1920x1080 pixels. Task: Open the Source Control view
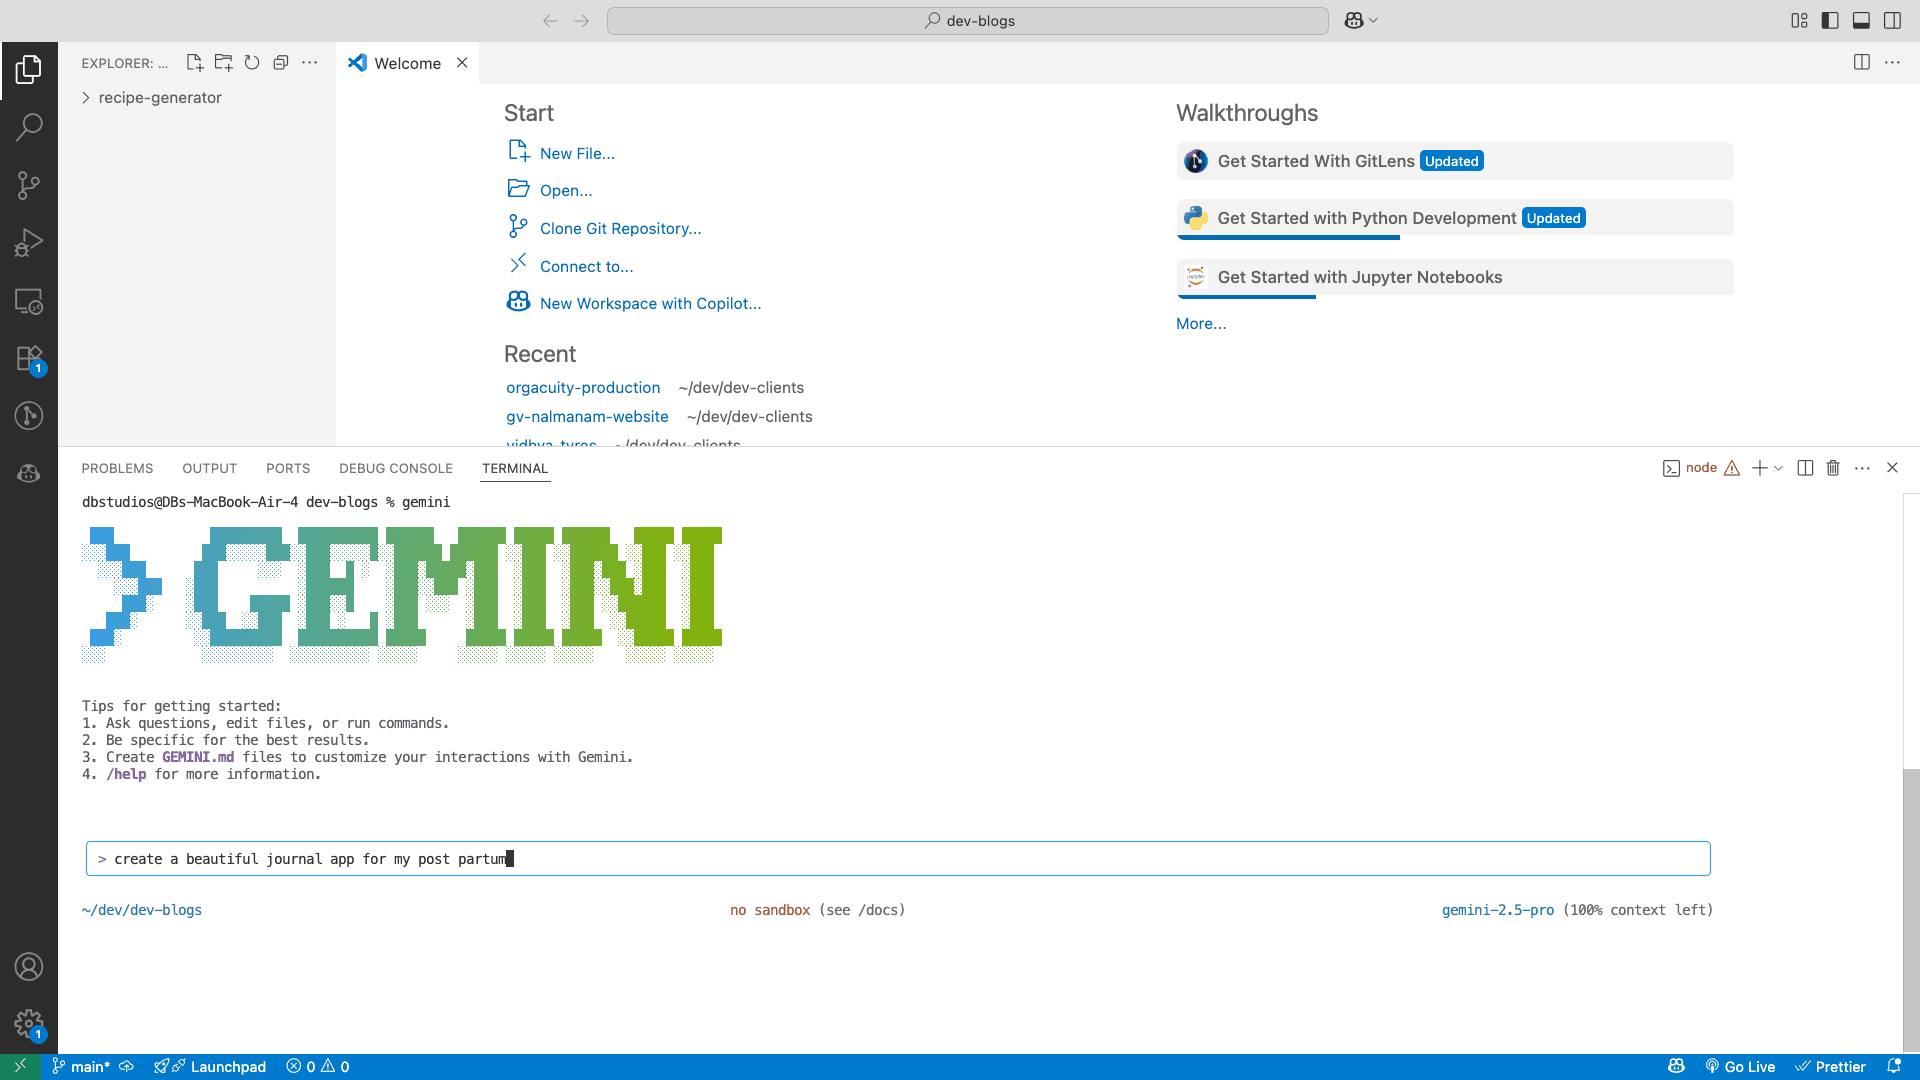(29, 185)
